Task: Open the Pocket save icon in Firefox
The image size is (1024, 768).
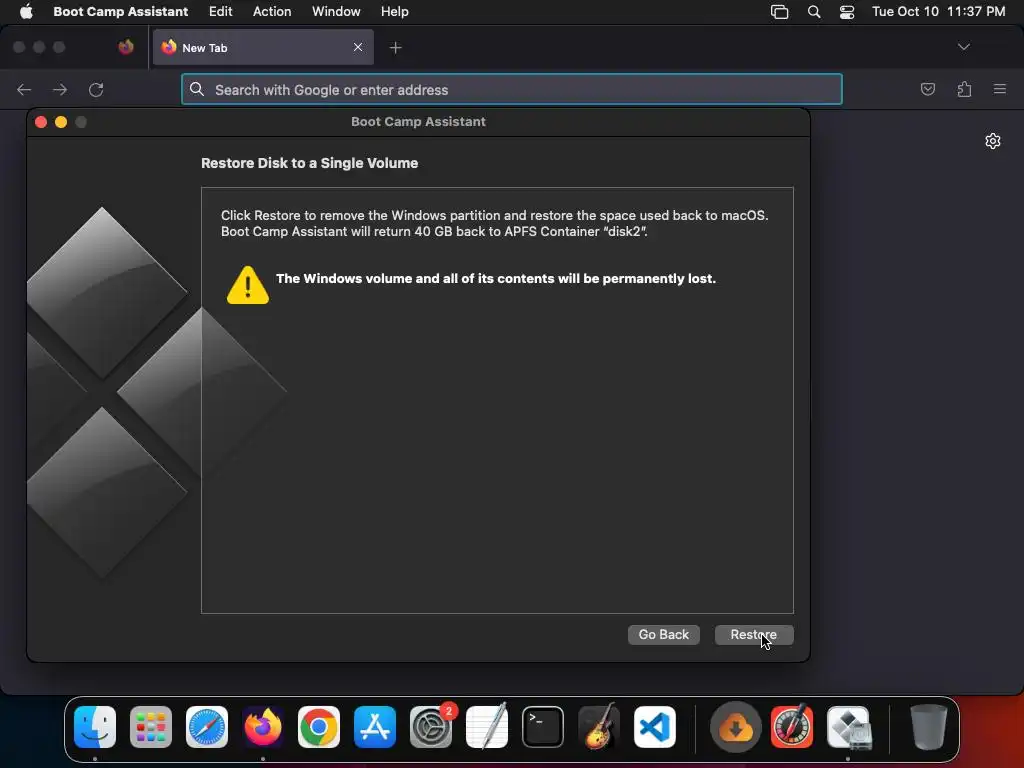Action: tap(927, 89)
